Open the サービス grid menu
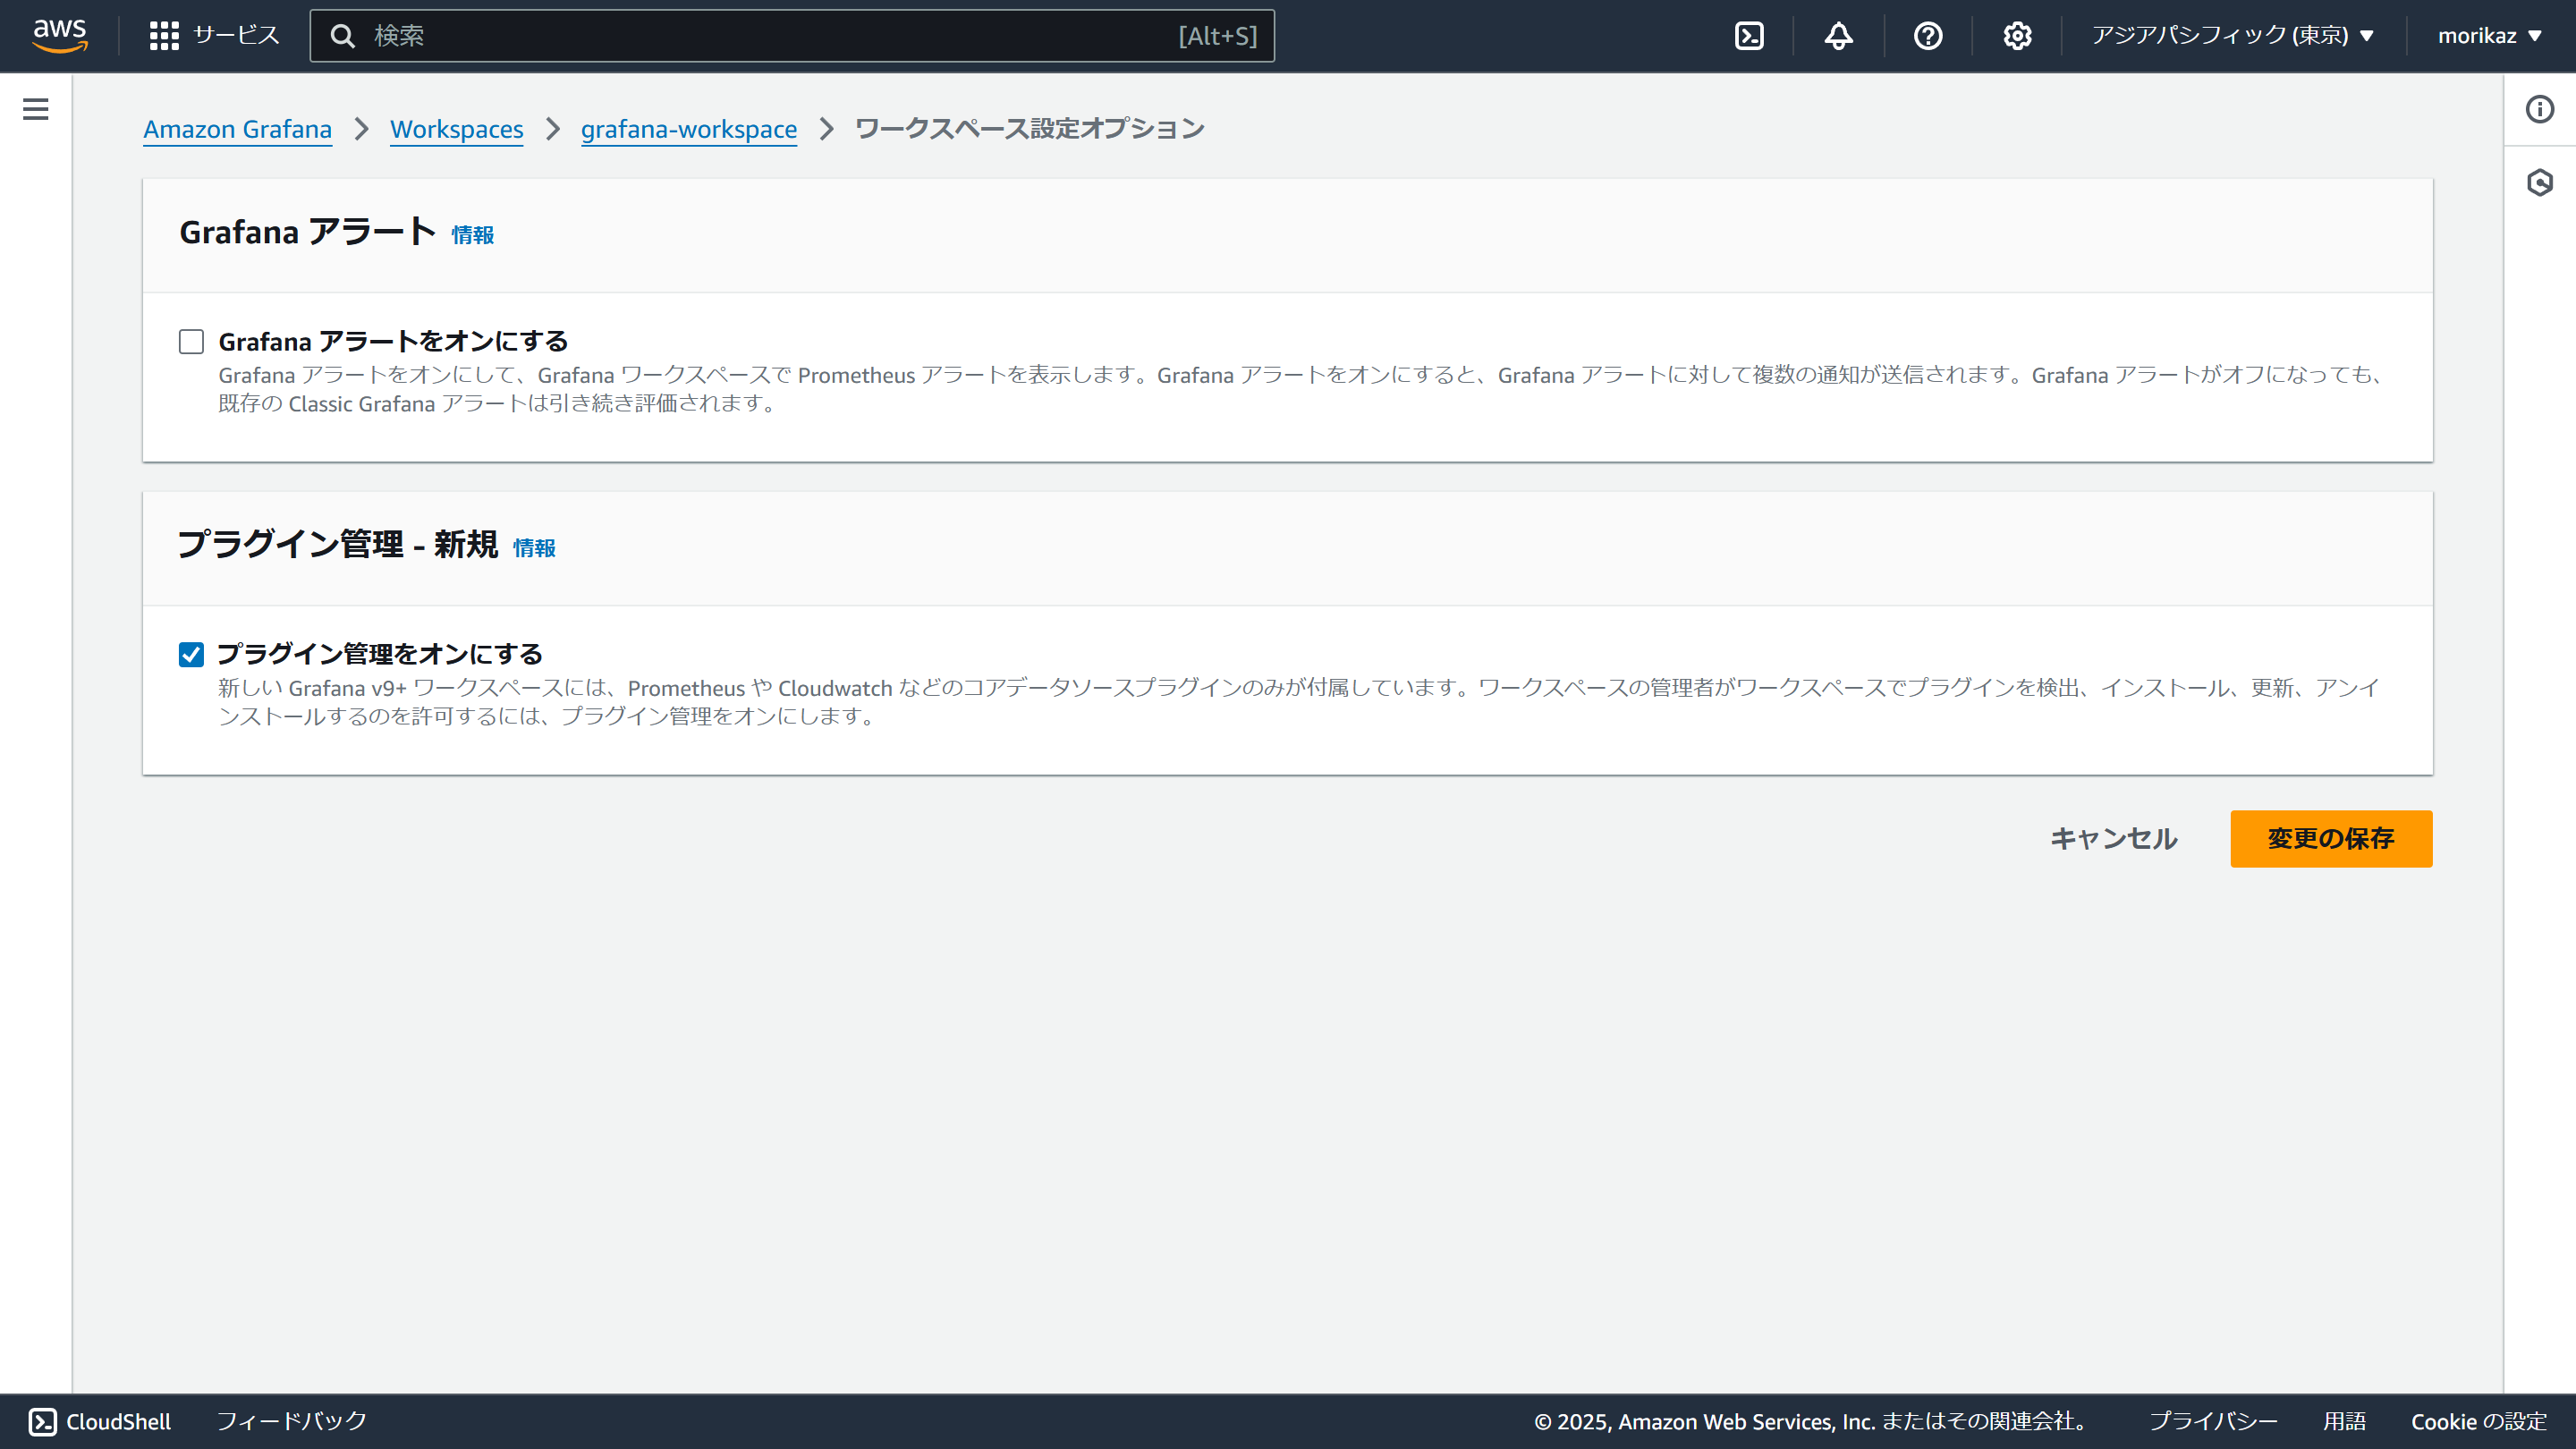2576x1449 pixels. 214,36
